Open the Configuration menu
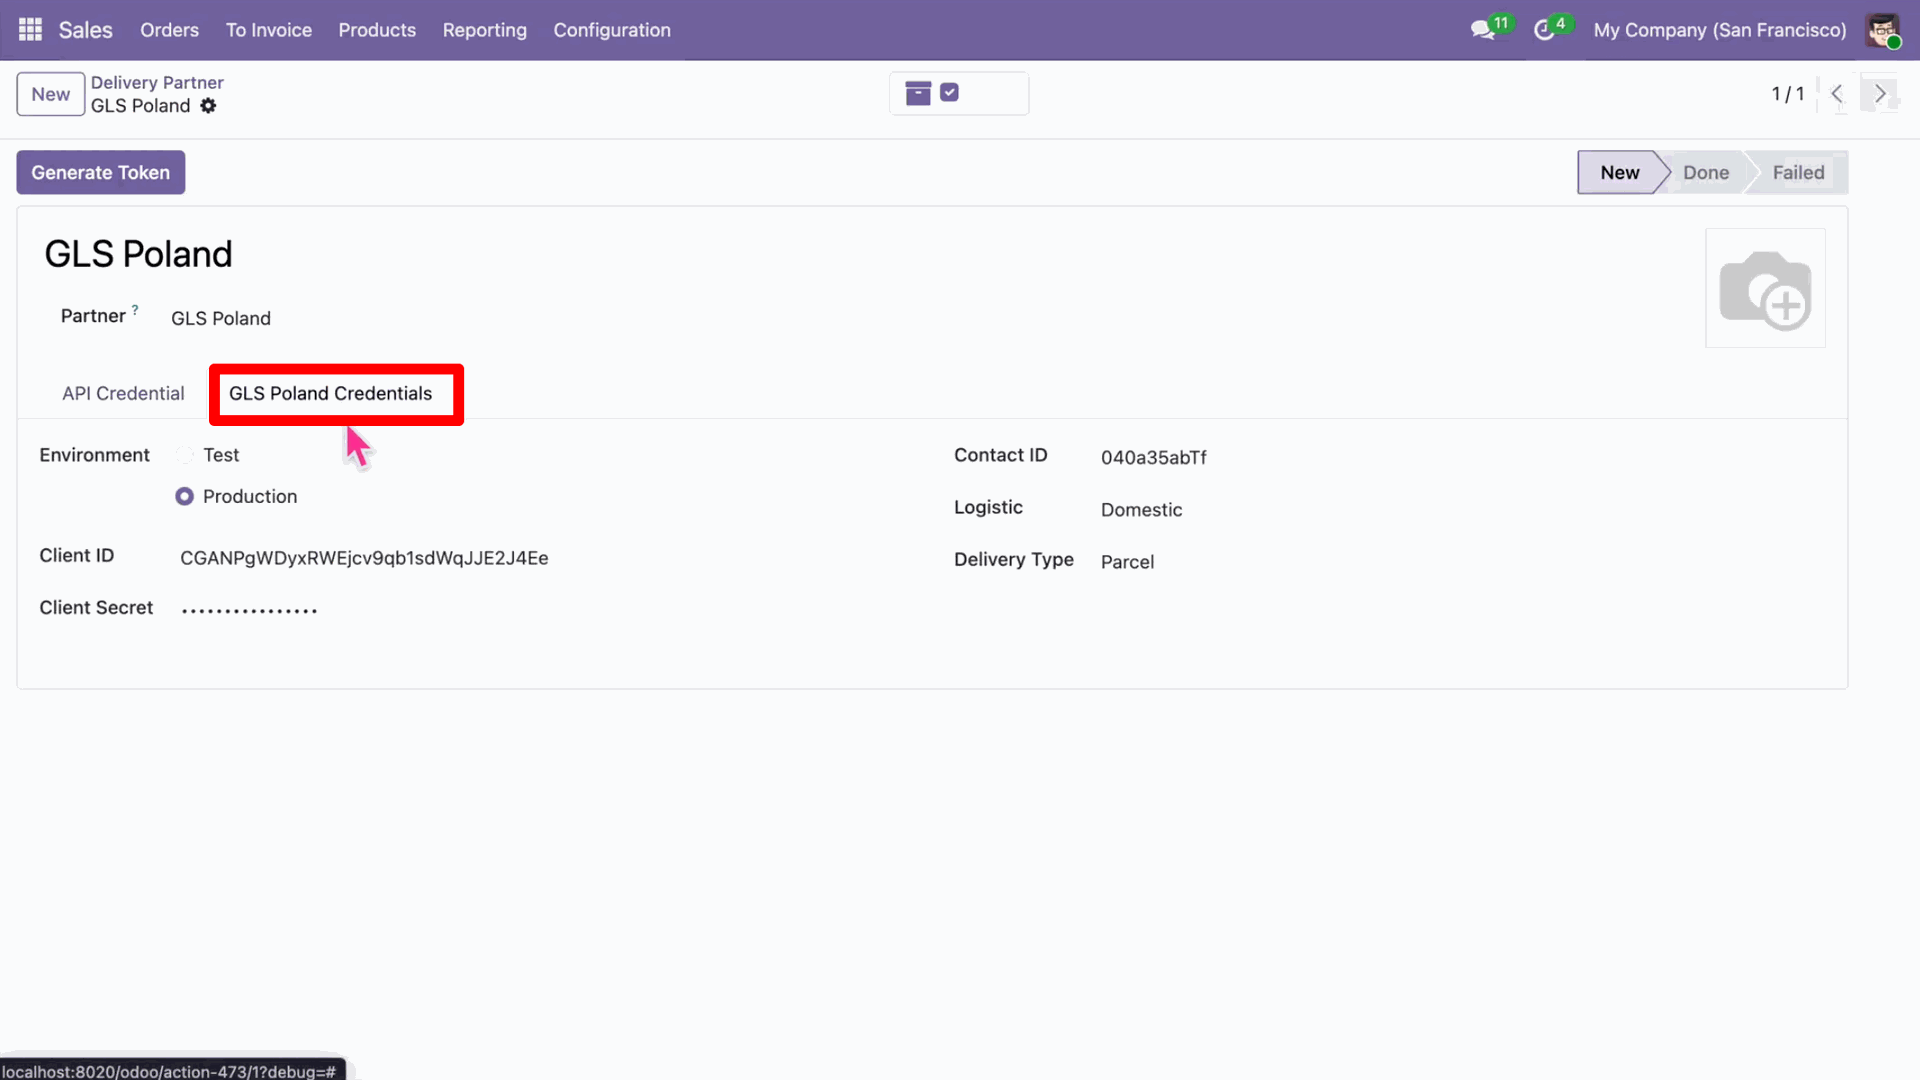The width and height of the screenshot is (1920, 1080). [x=612, y=30]
